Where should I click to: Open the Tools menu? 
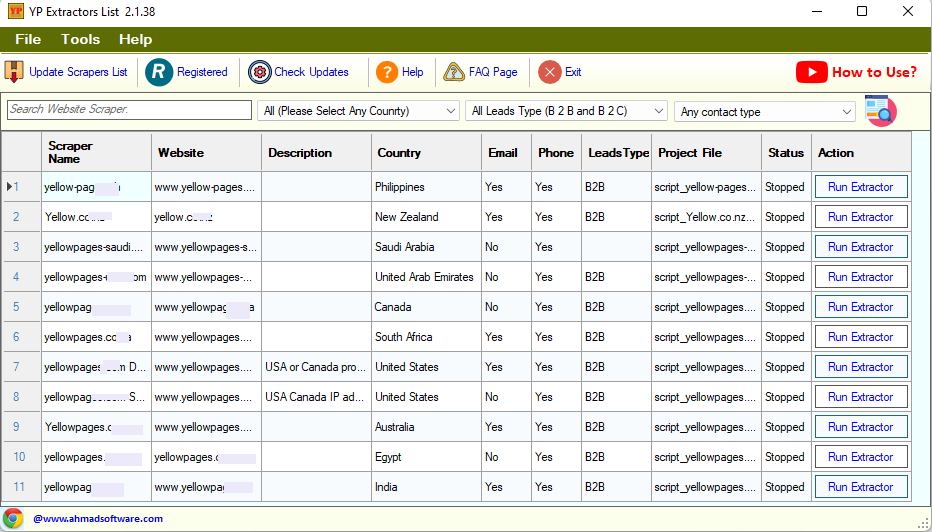point(80,39)
